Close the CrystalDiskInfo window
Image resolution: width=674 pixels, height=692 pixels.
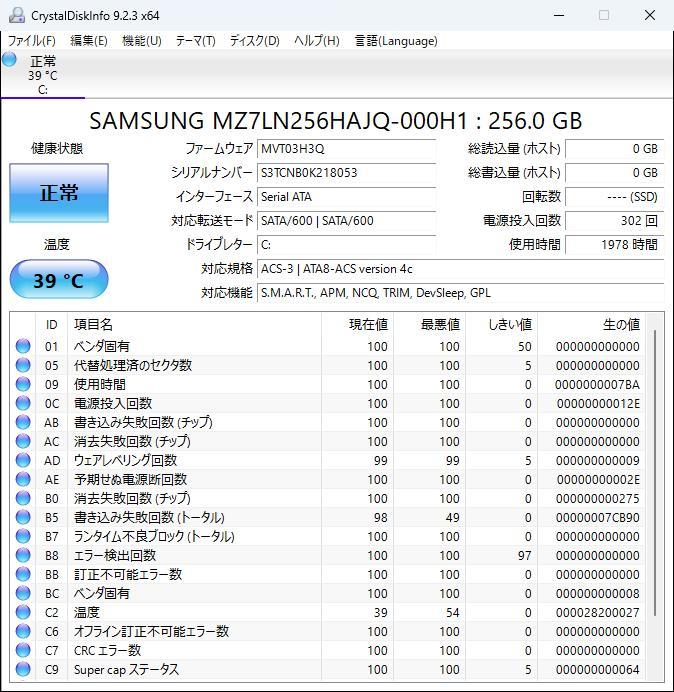[x=650, y=15]
